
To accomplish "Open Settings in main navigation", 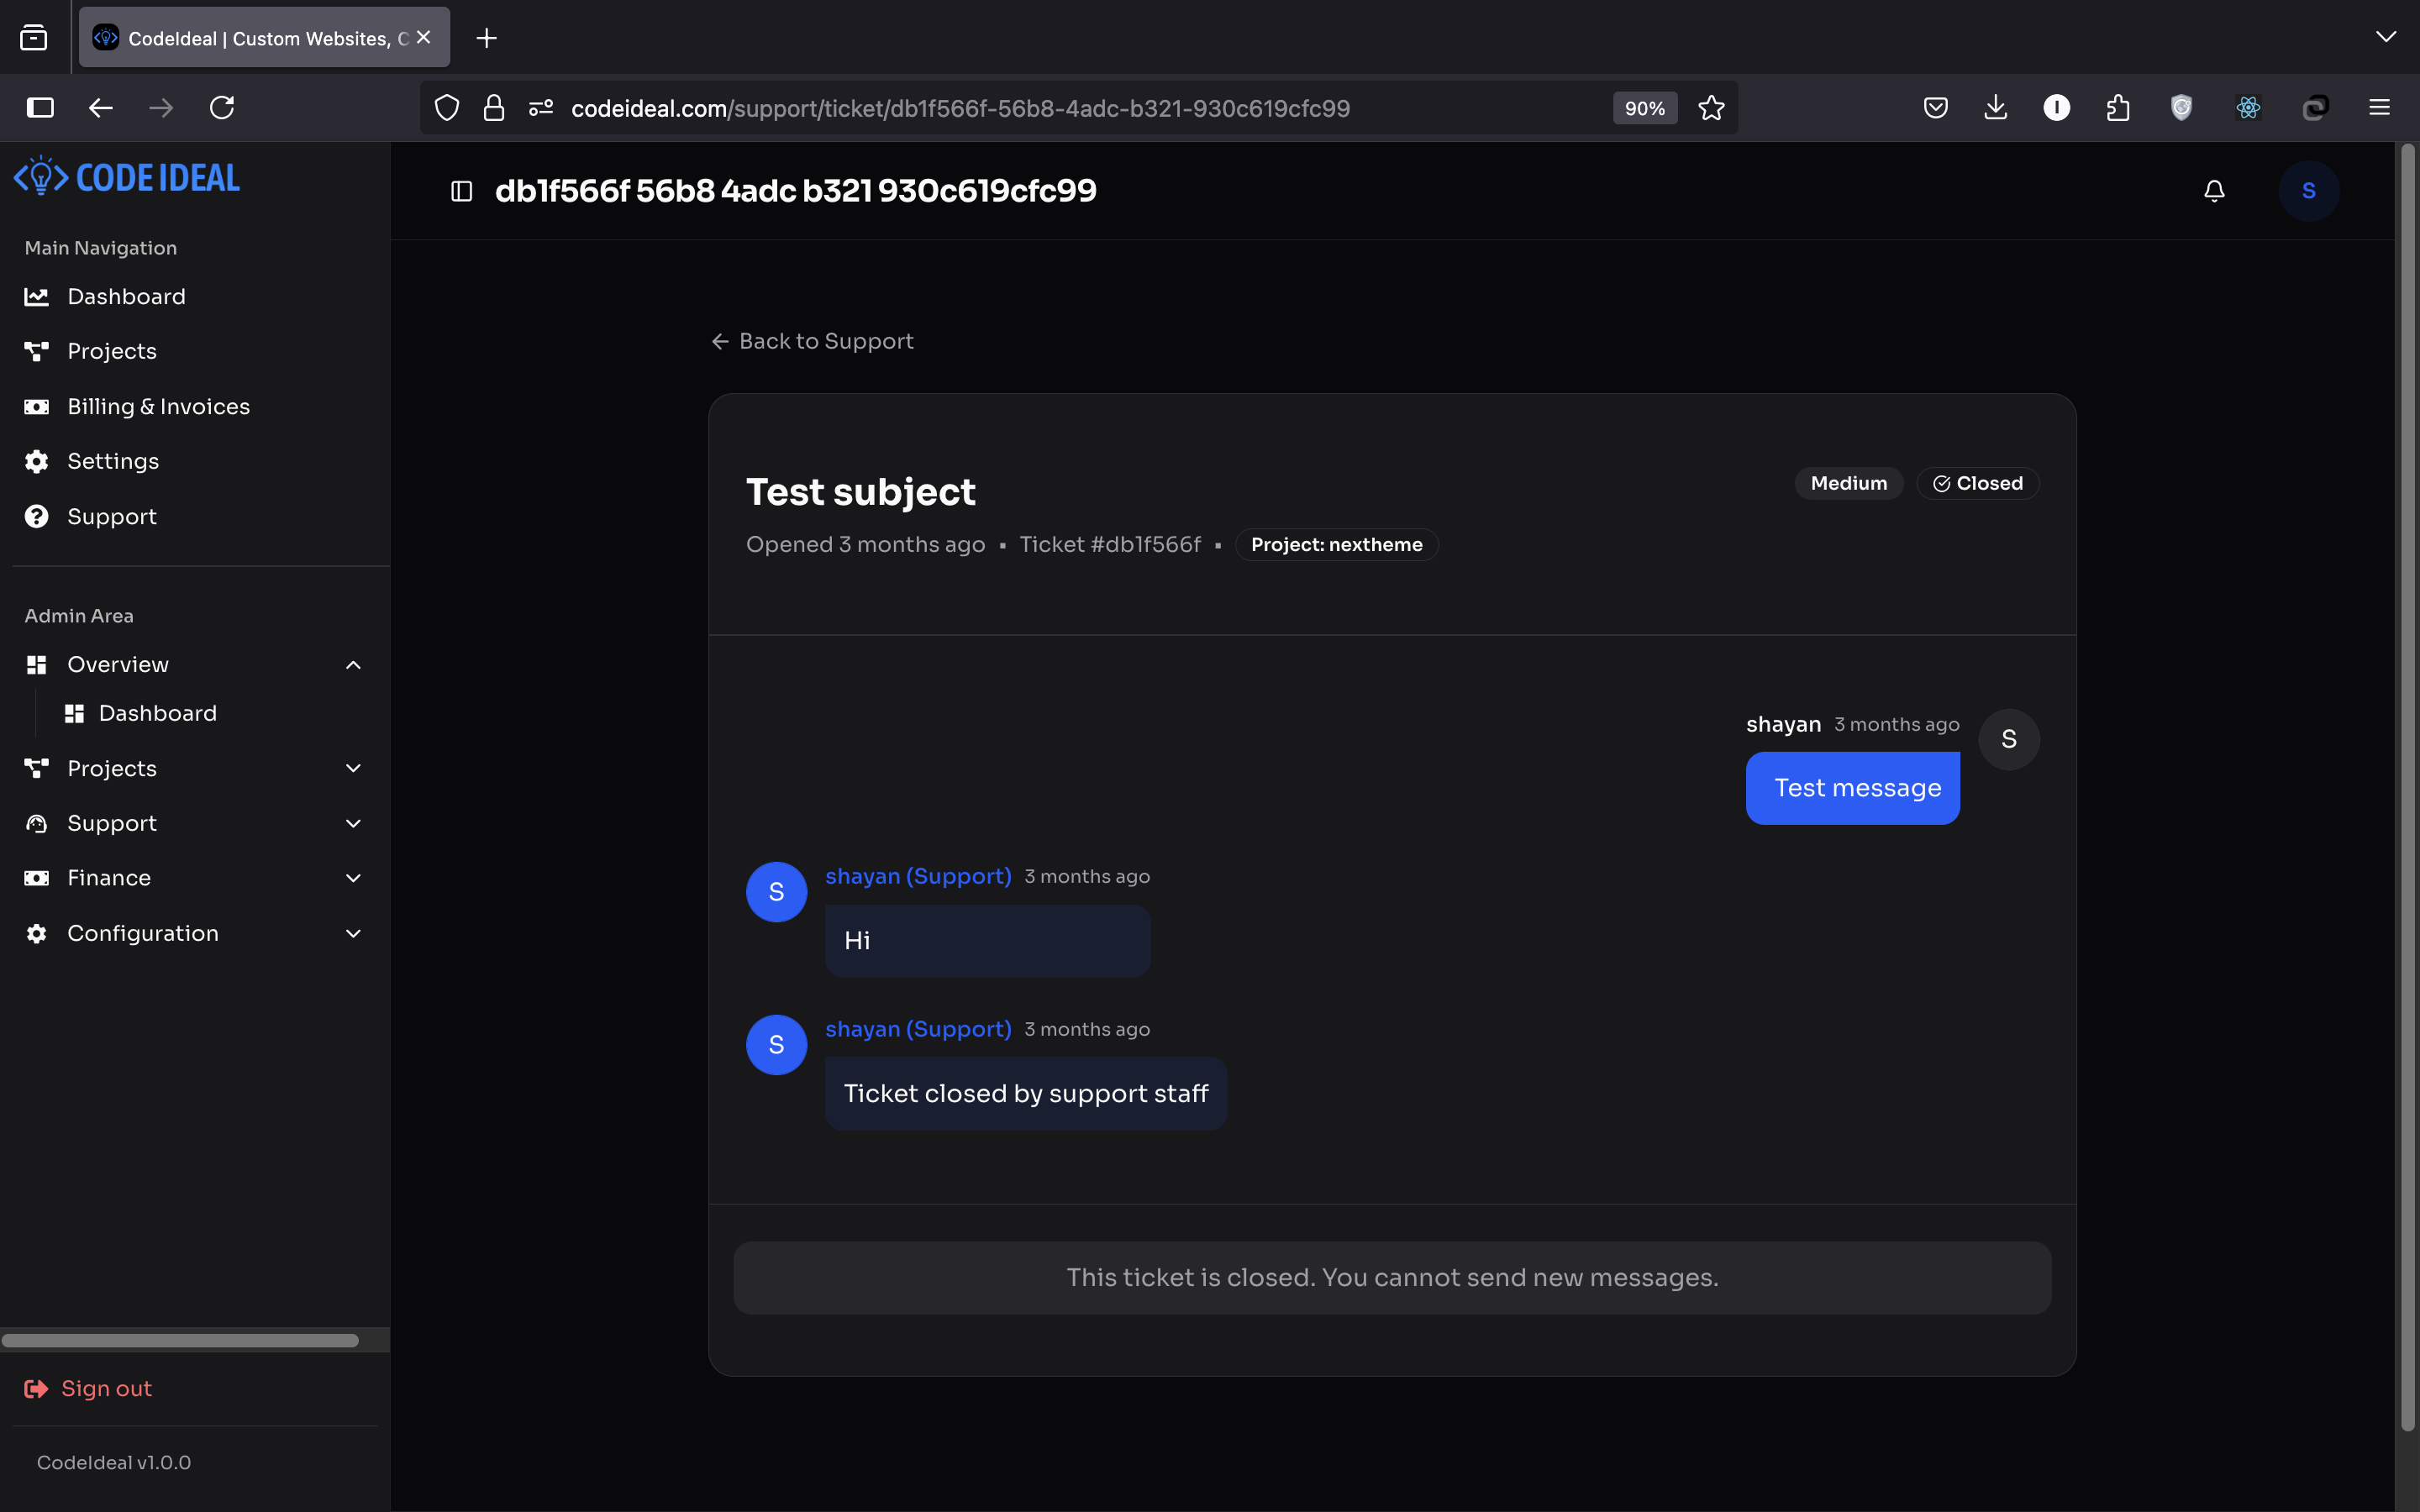I will point(113,461).
